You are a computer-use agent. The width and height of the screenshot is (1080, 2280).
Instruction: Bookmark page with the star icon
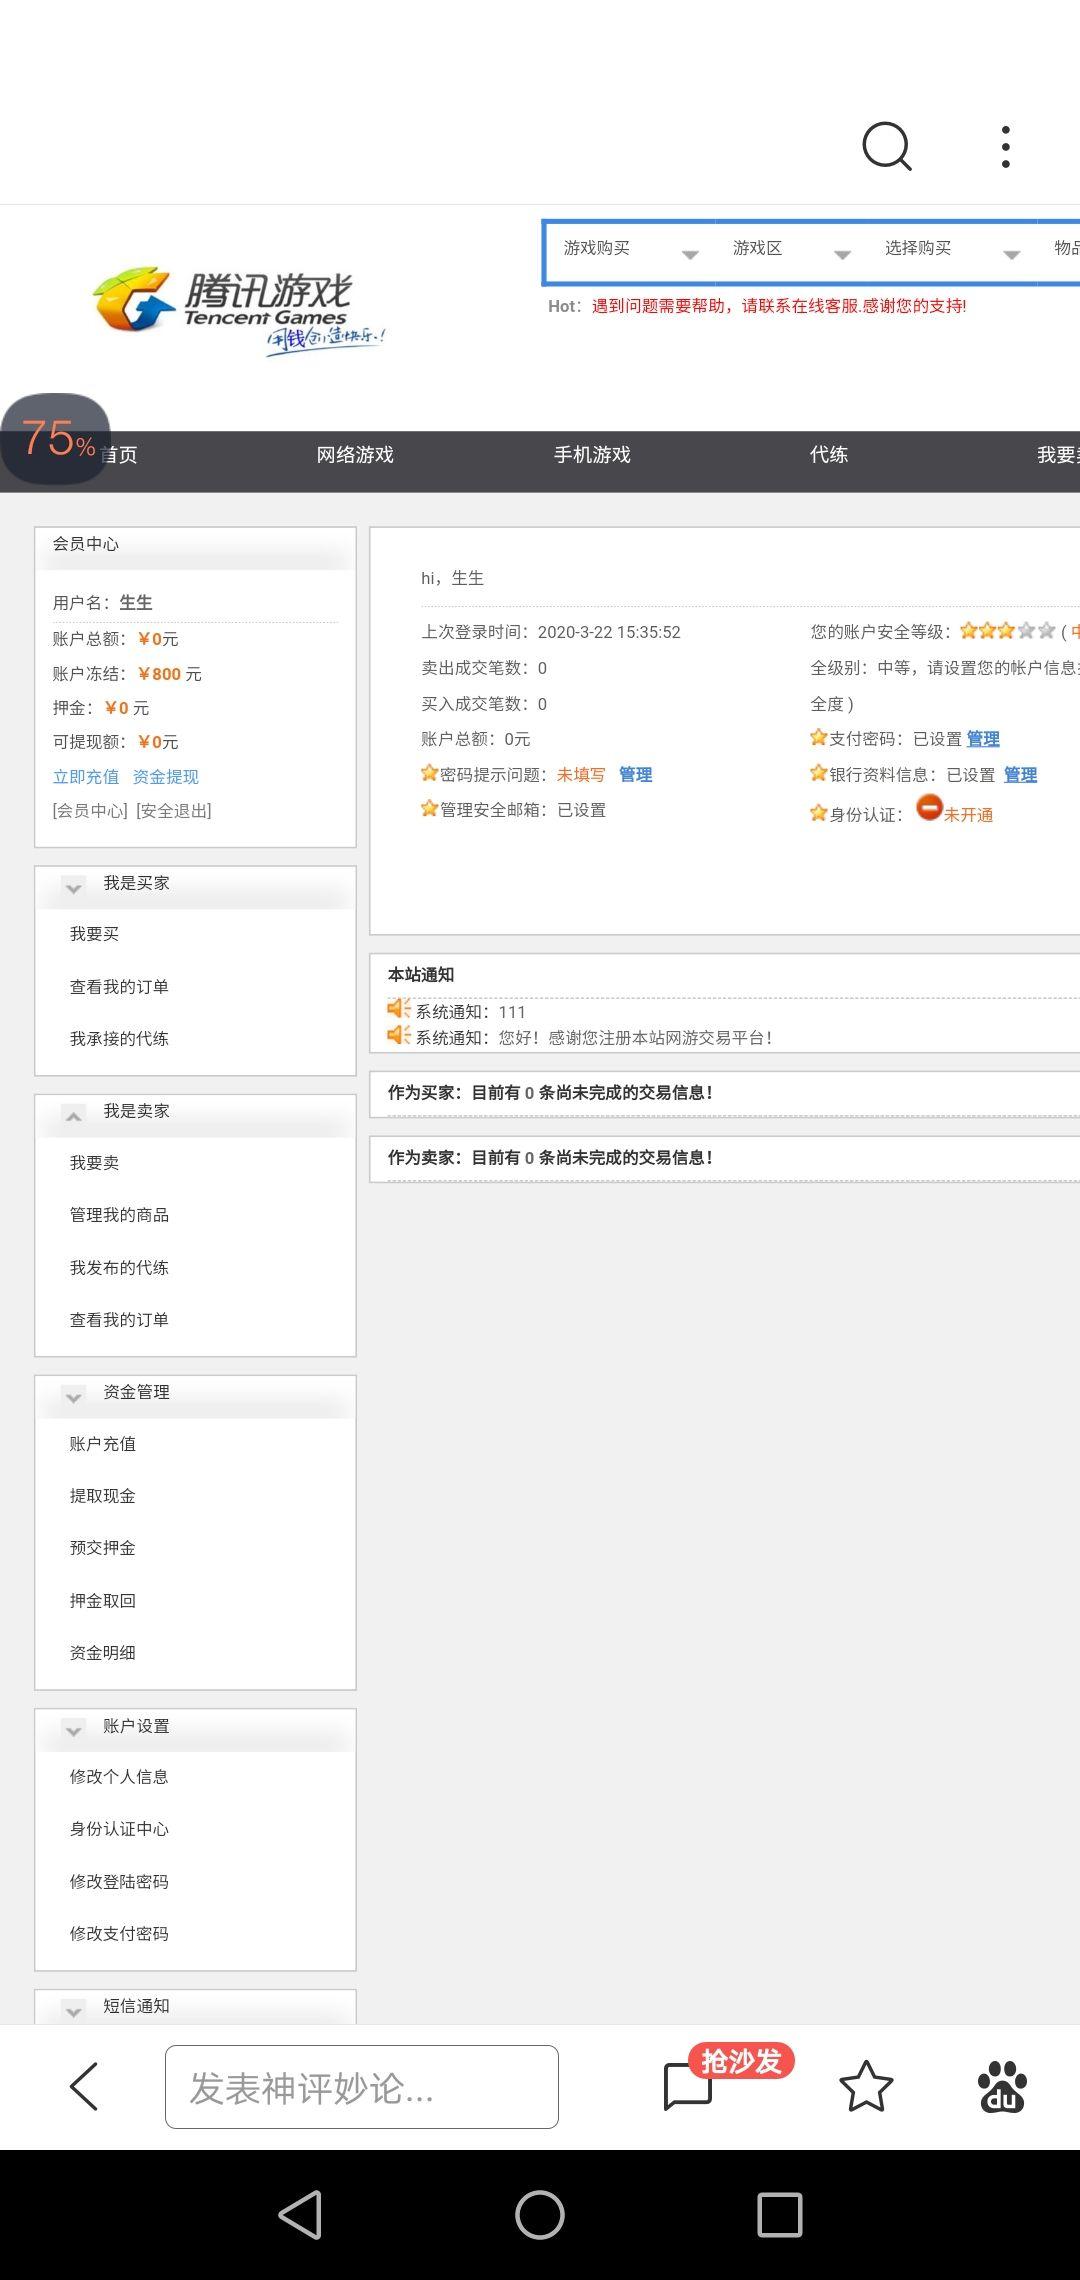865,2087
